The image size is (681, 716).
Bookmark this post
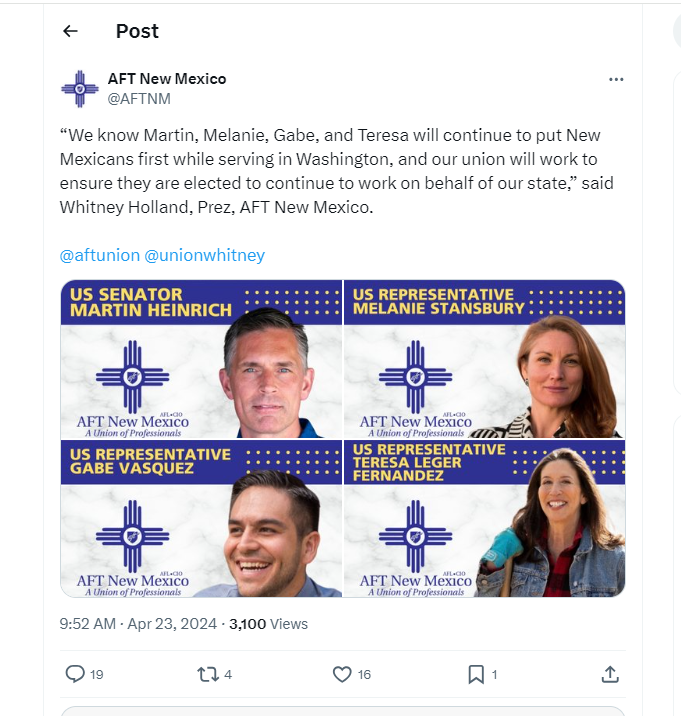coord(476,674)
